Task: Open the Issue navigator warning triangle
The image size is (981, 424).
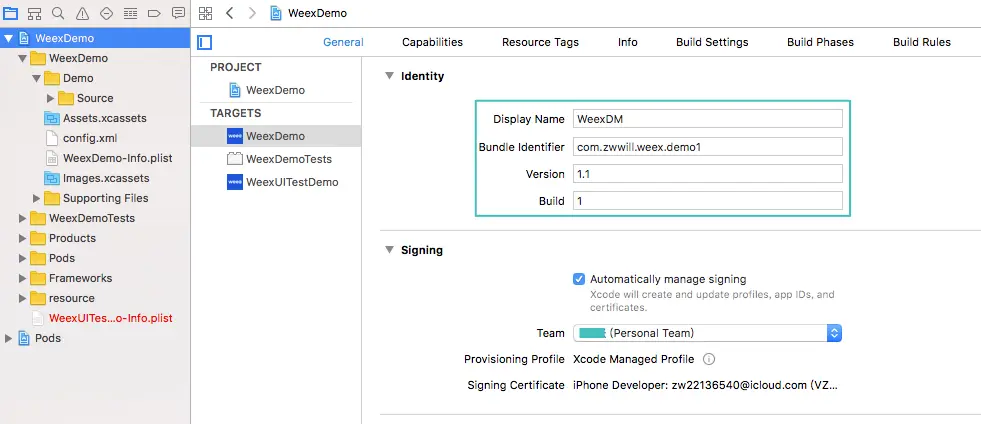Action: coord(82,13)
